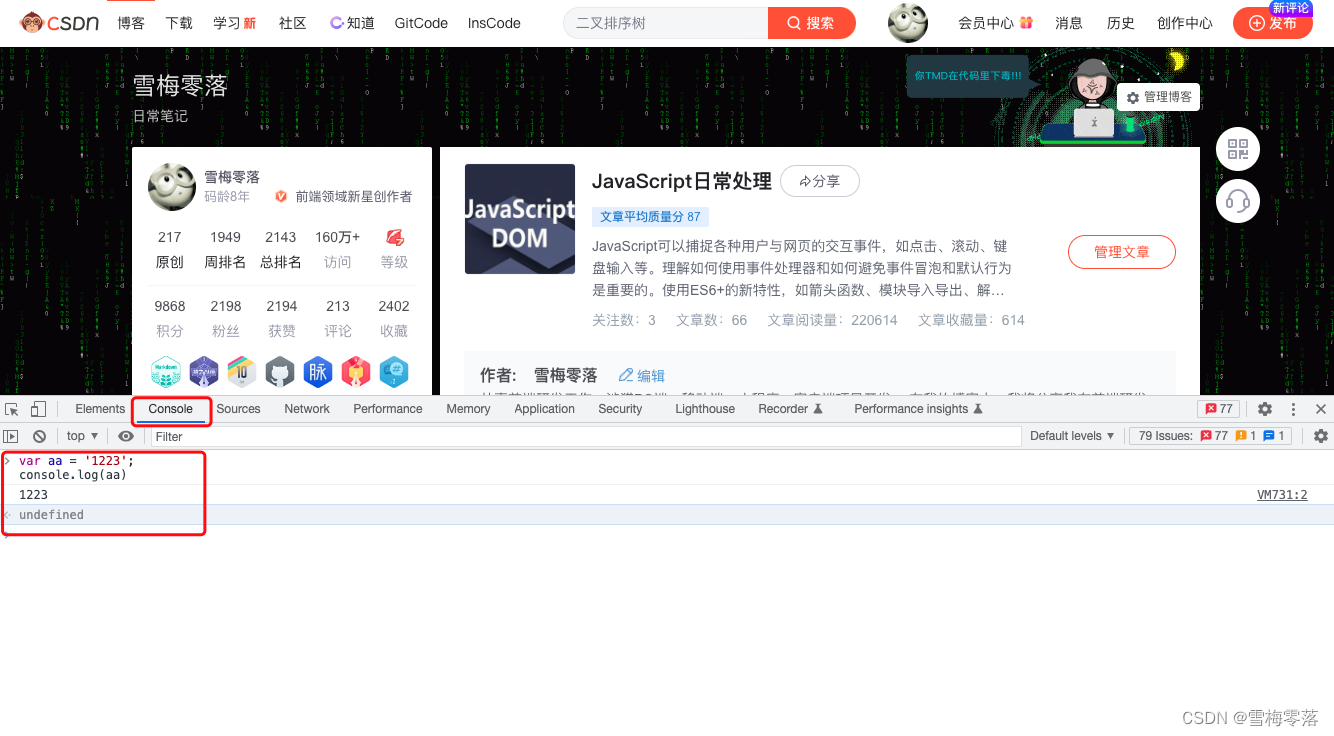The image size is (1334, 736).
Task: Open 消息 messages link
Action: click(x=1069, y=23)
